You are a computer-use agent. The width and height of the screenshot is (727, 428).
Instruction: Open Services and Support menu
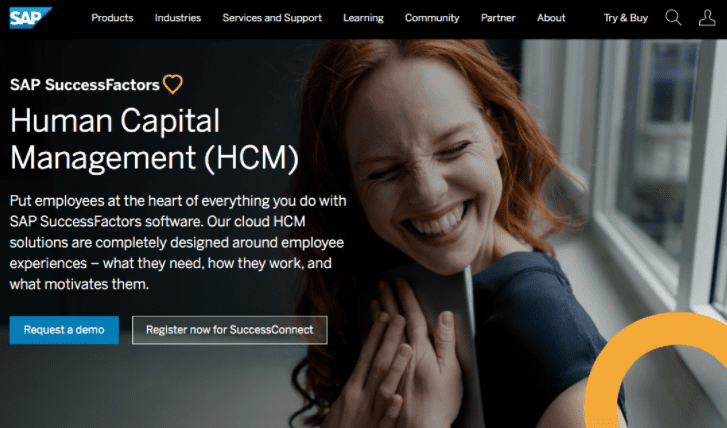click(x=272, y=18)
